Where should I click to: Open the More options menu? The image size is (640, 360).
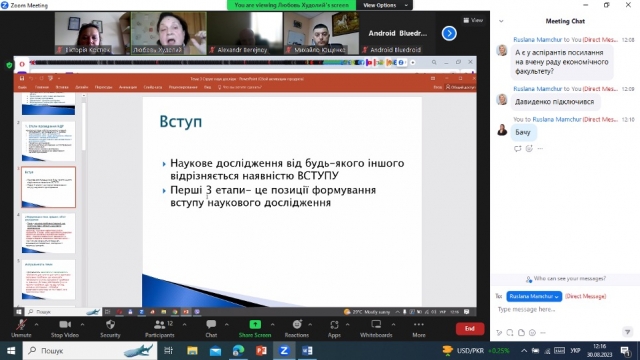click(419, 329)
